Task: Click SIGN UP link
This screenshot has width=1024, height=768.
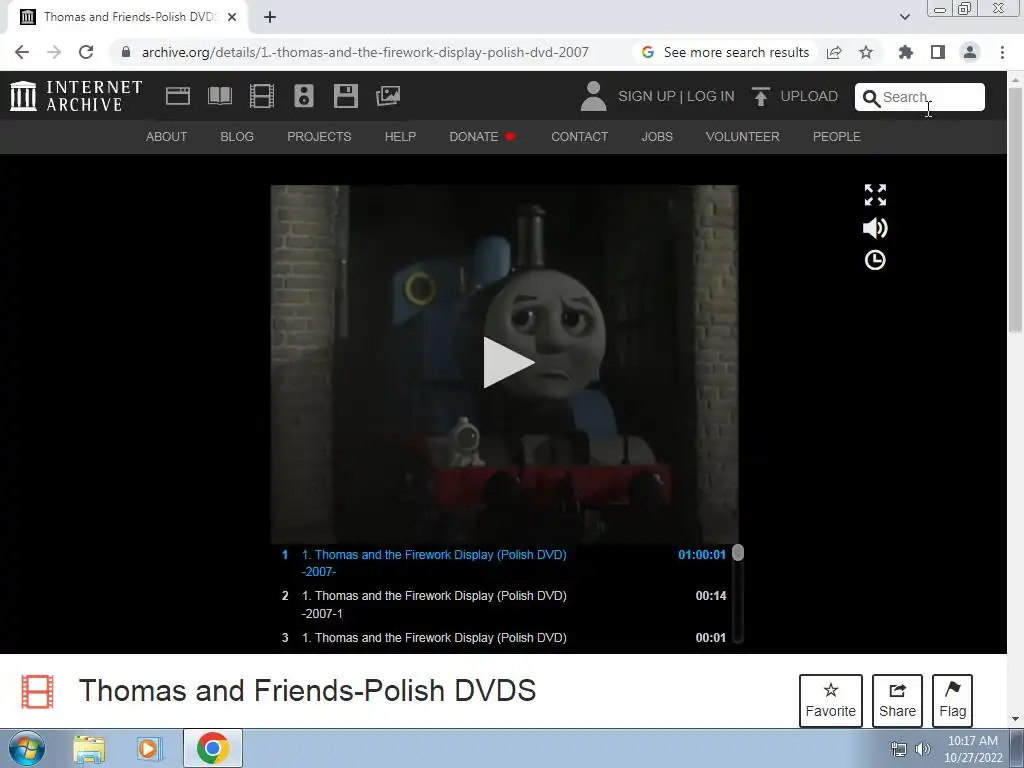Action: (x=647, y=96)
